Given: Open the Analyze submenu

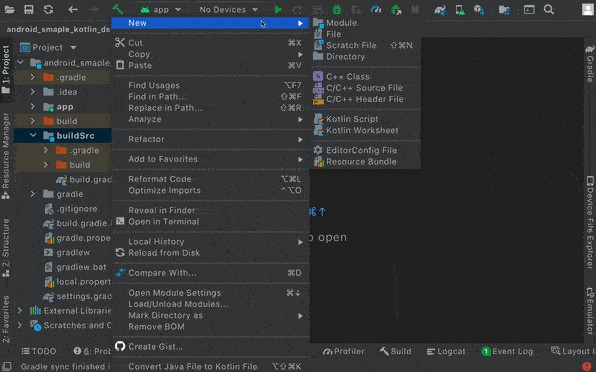Looking at the screenshot, I should [210, 119].
